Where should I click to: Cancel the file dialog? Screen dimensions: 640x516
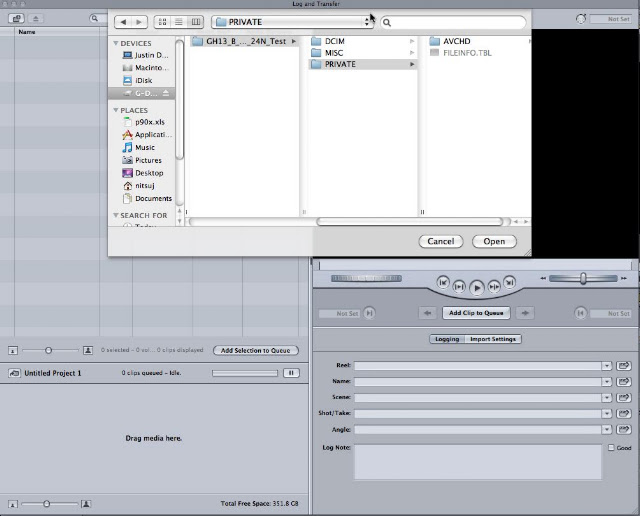tap(441, 241)
